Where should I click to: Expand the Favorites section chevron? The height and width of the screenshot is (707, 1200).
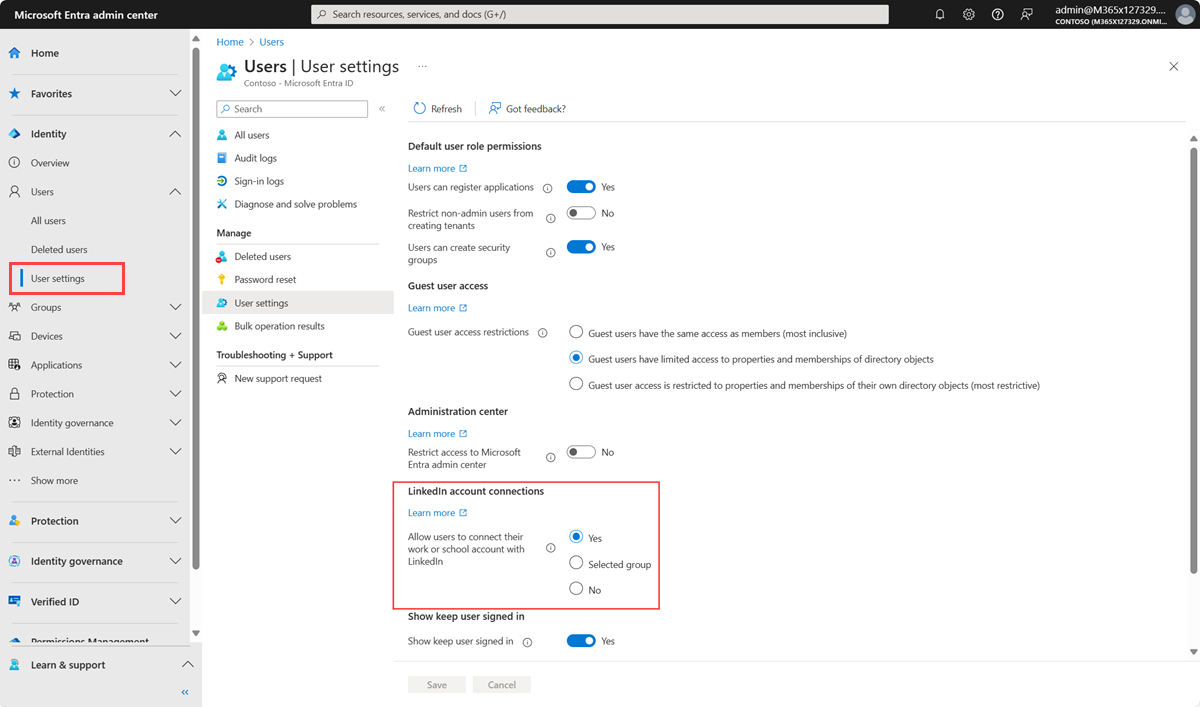(x=175, y=93)
